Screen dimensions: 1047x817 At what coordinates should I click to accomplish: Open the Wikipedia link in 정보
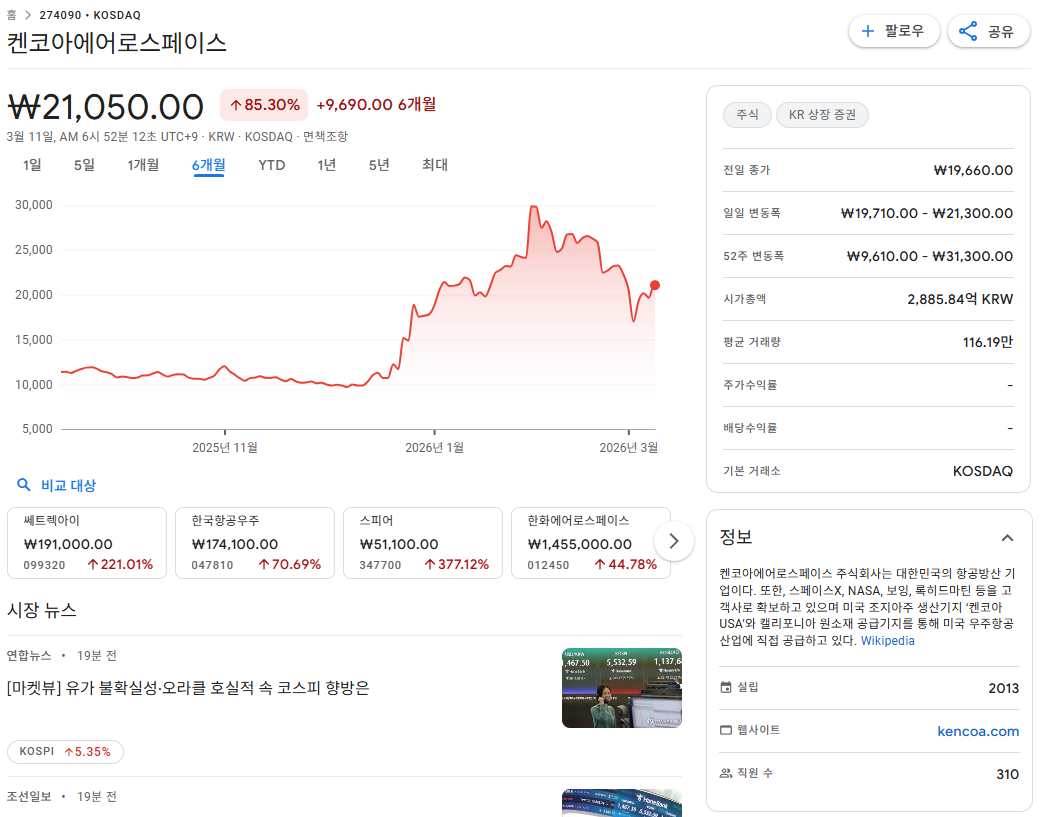[887, 641]
